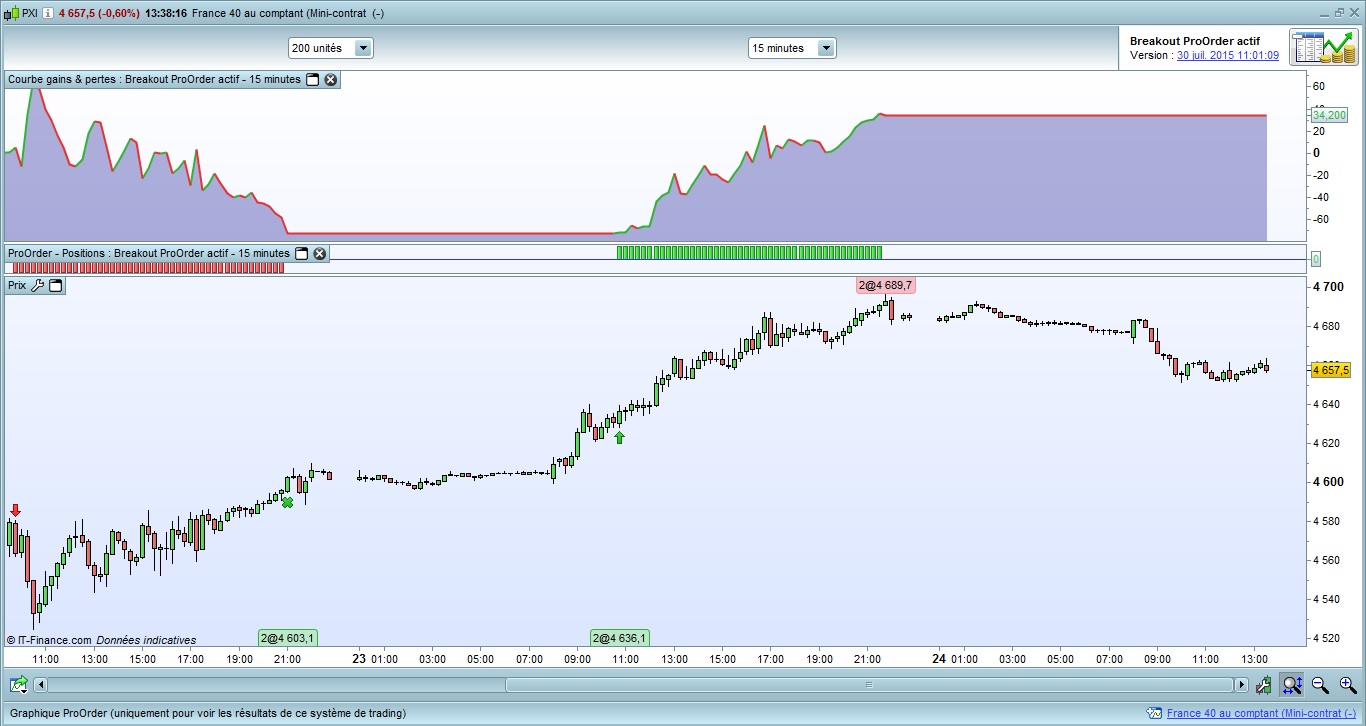Screen dimensions: 1366x726
Task: Click the IT-Finance.com Données indicatives text
Action: click(x=101, y=640)
